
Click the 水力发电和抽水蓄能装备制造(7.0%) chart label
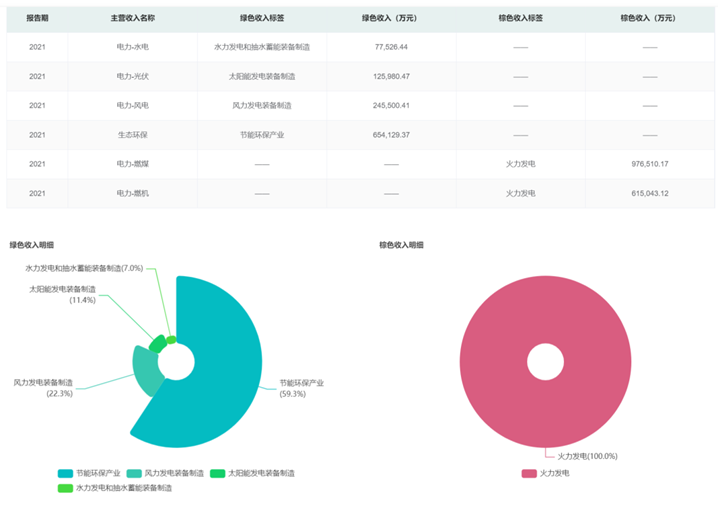84,268
